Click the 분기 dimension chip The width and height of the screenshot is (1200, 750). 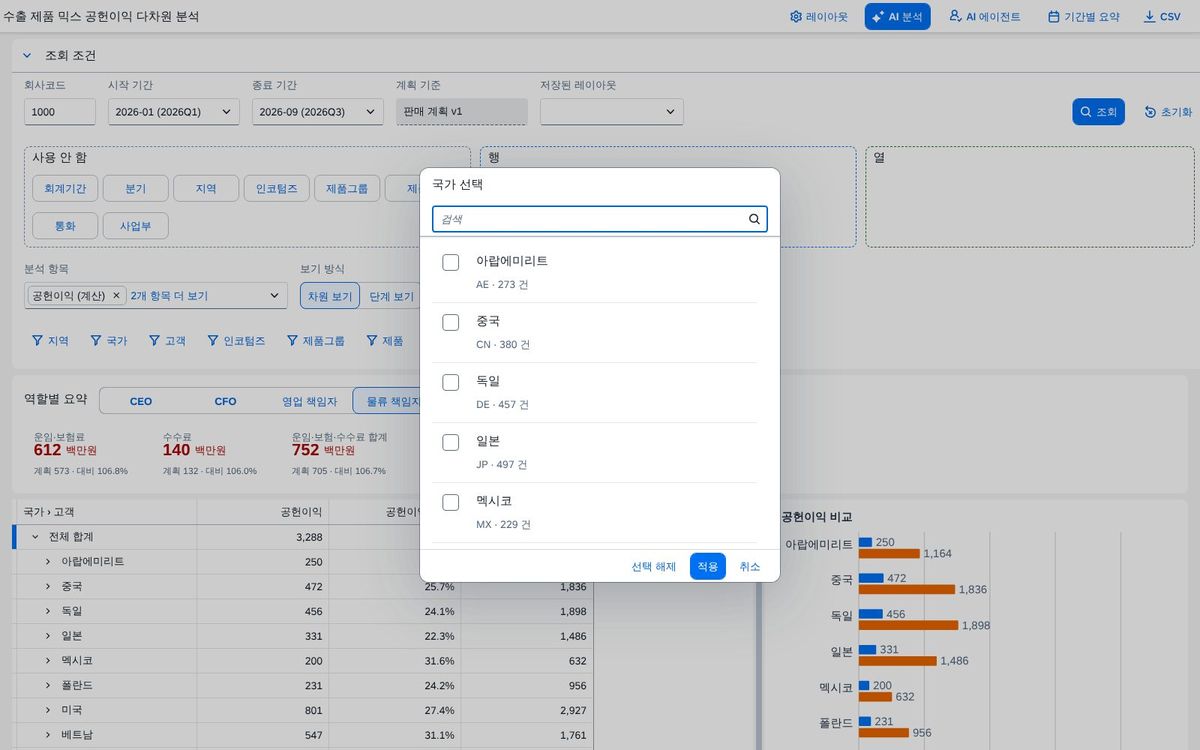135,188
